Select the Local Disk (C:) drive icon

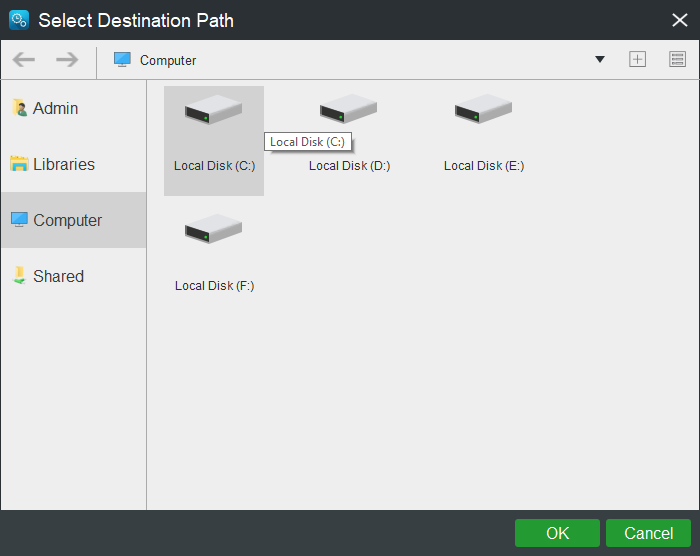coord(213,110)
